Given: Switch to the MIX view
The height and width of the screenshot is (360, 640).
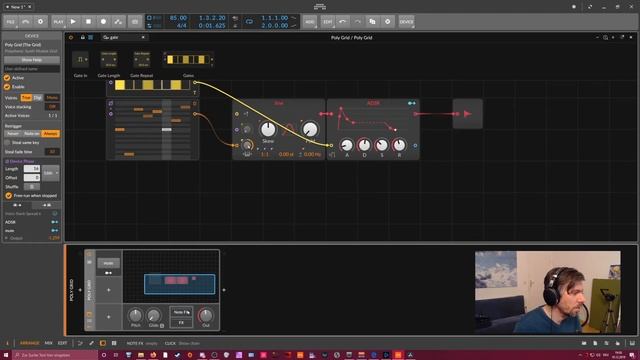Looking at the screenshot, I should click(x=49, y=343).
